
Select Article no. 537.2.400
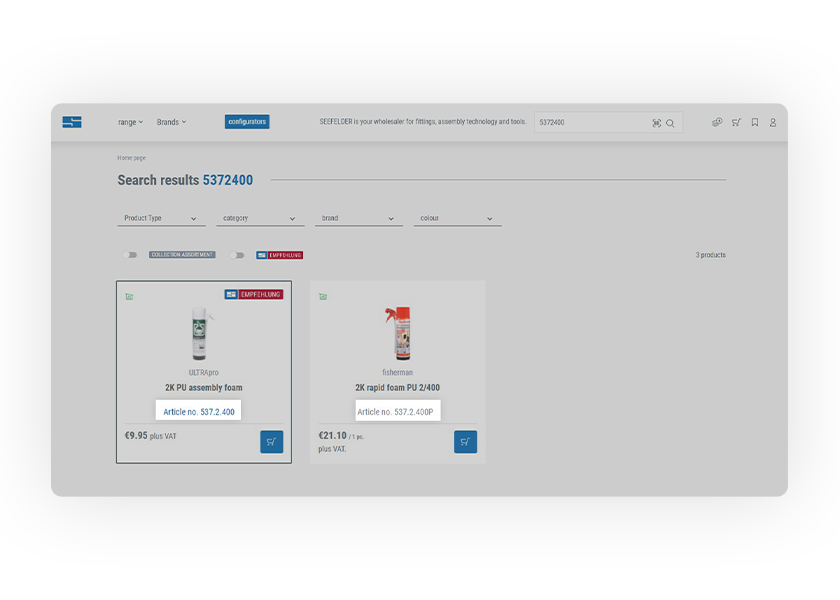tap(199, 411)
